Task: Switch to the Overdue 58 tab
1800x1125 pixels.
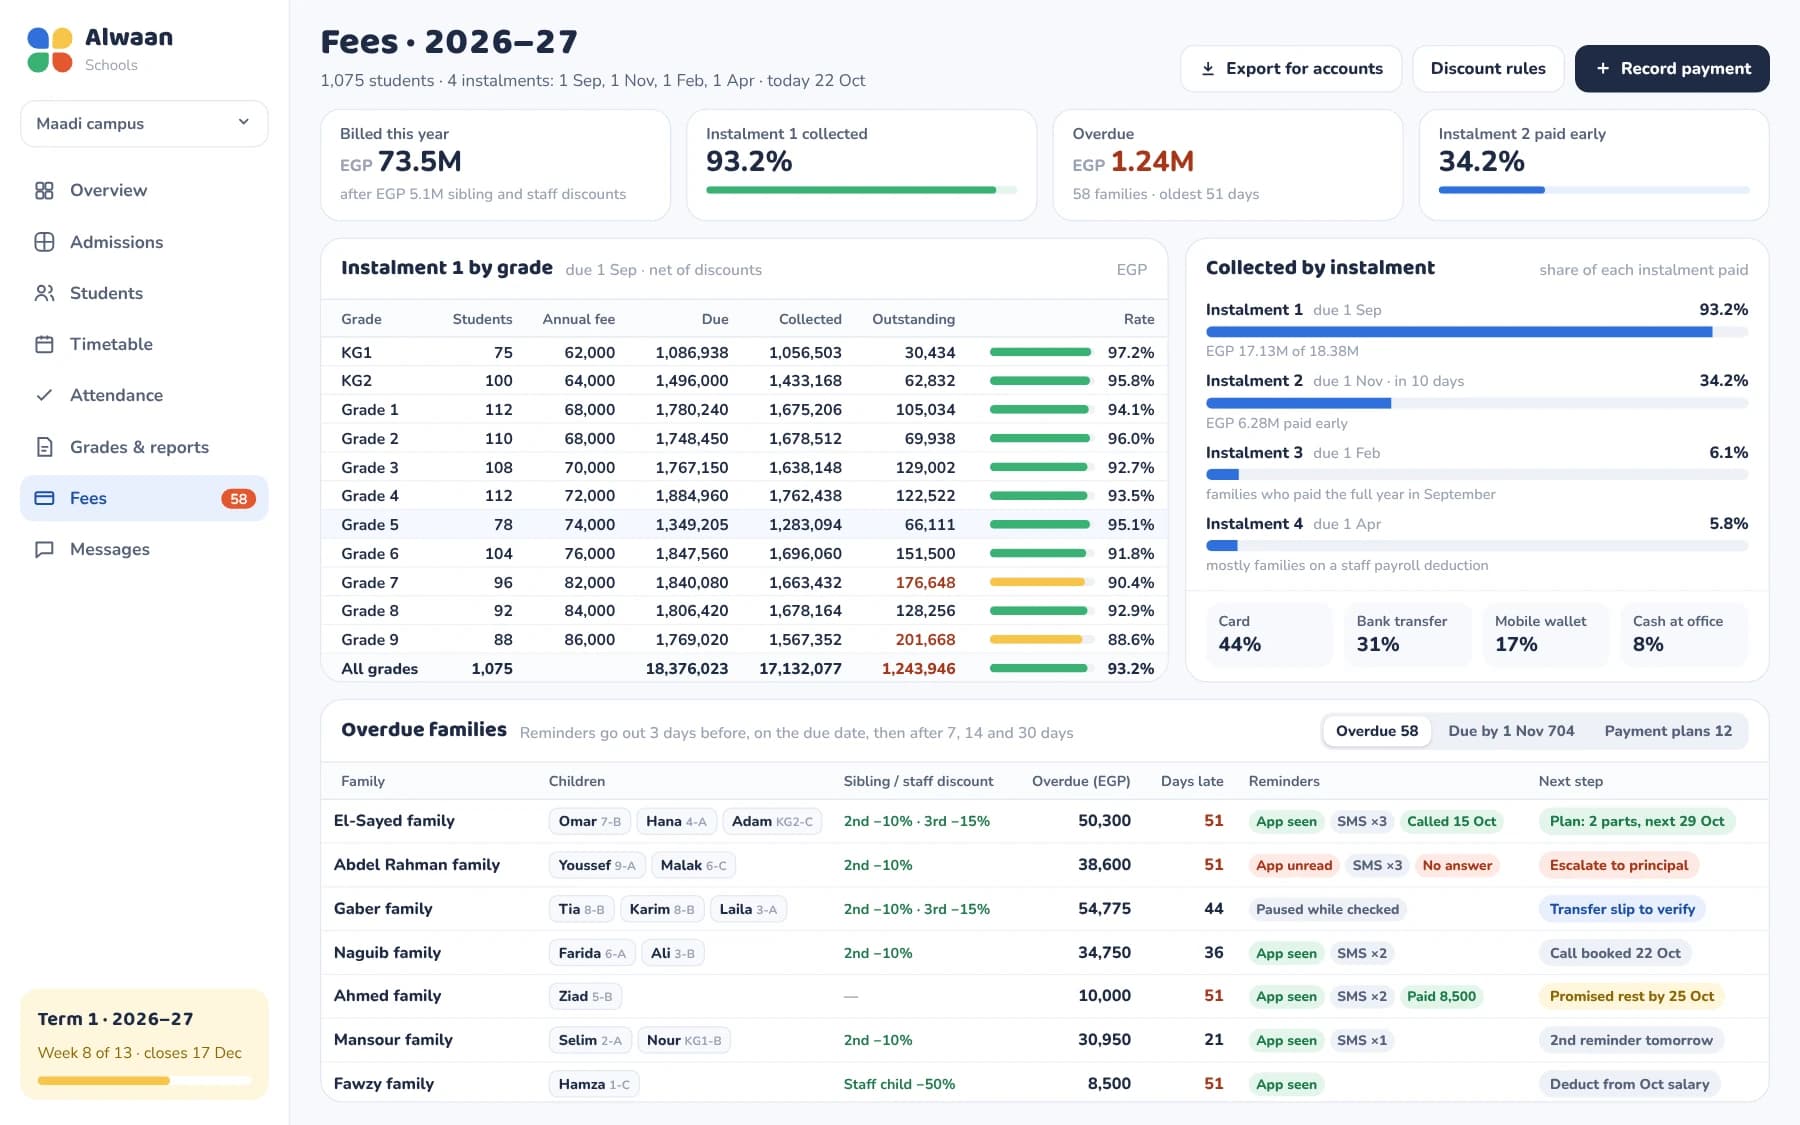Action: click(x=1377, y=731)
